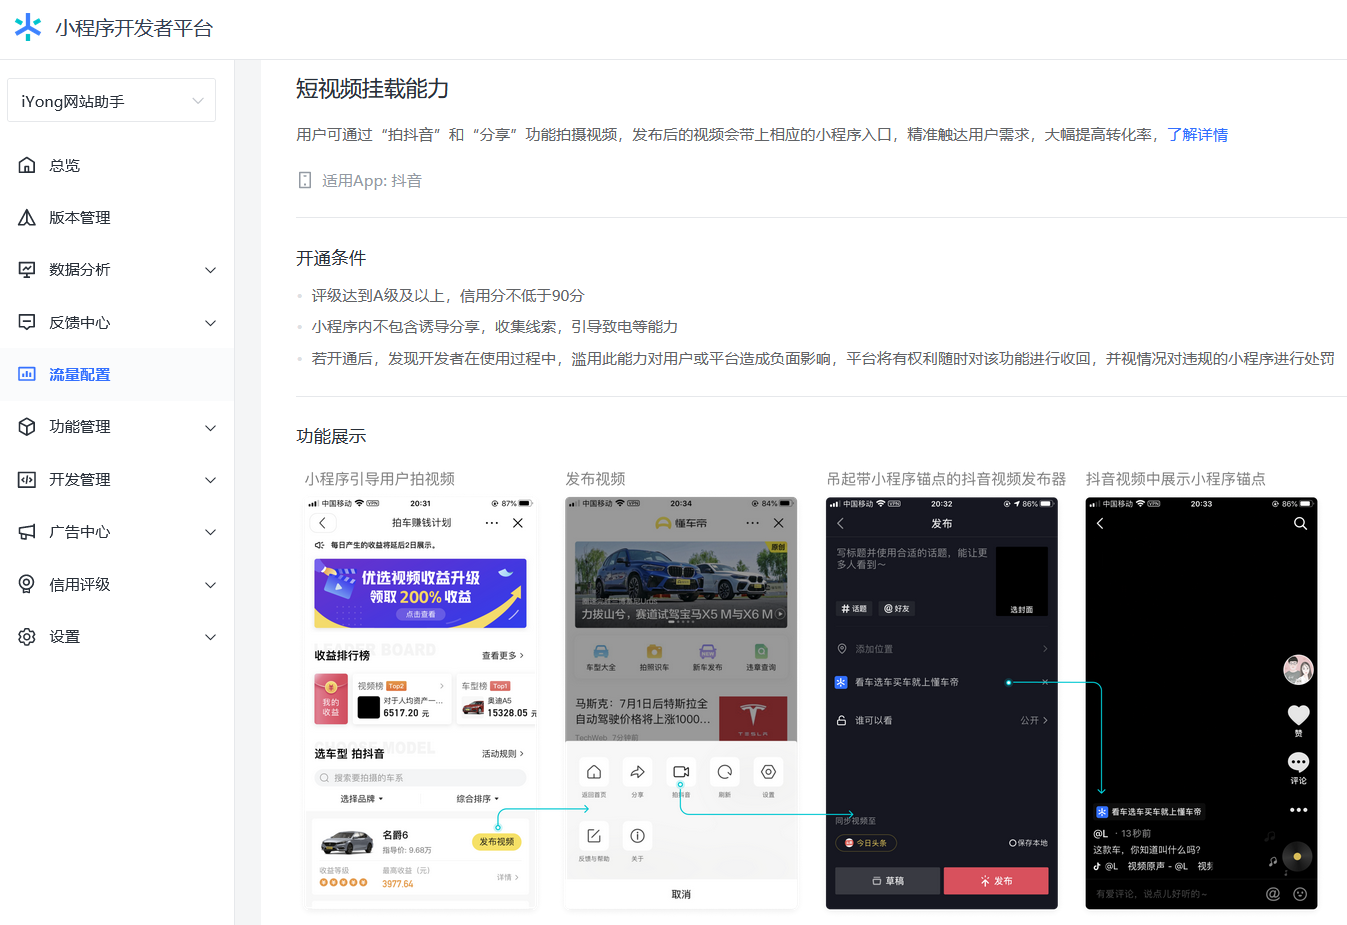Expand the 反馈中心 menu chevron
The width and height of the screenshot is (1347, 925).
pyautogui.click(x=210, y=322)
